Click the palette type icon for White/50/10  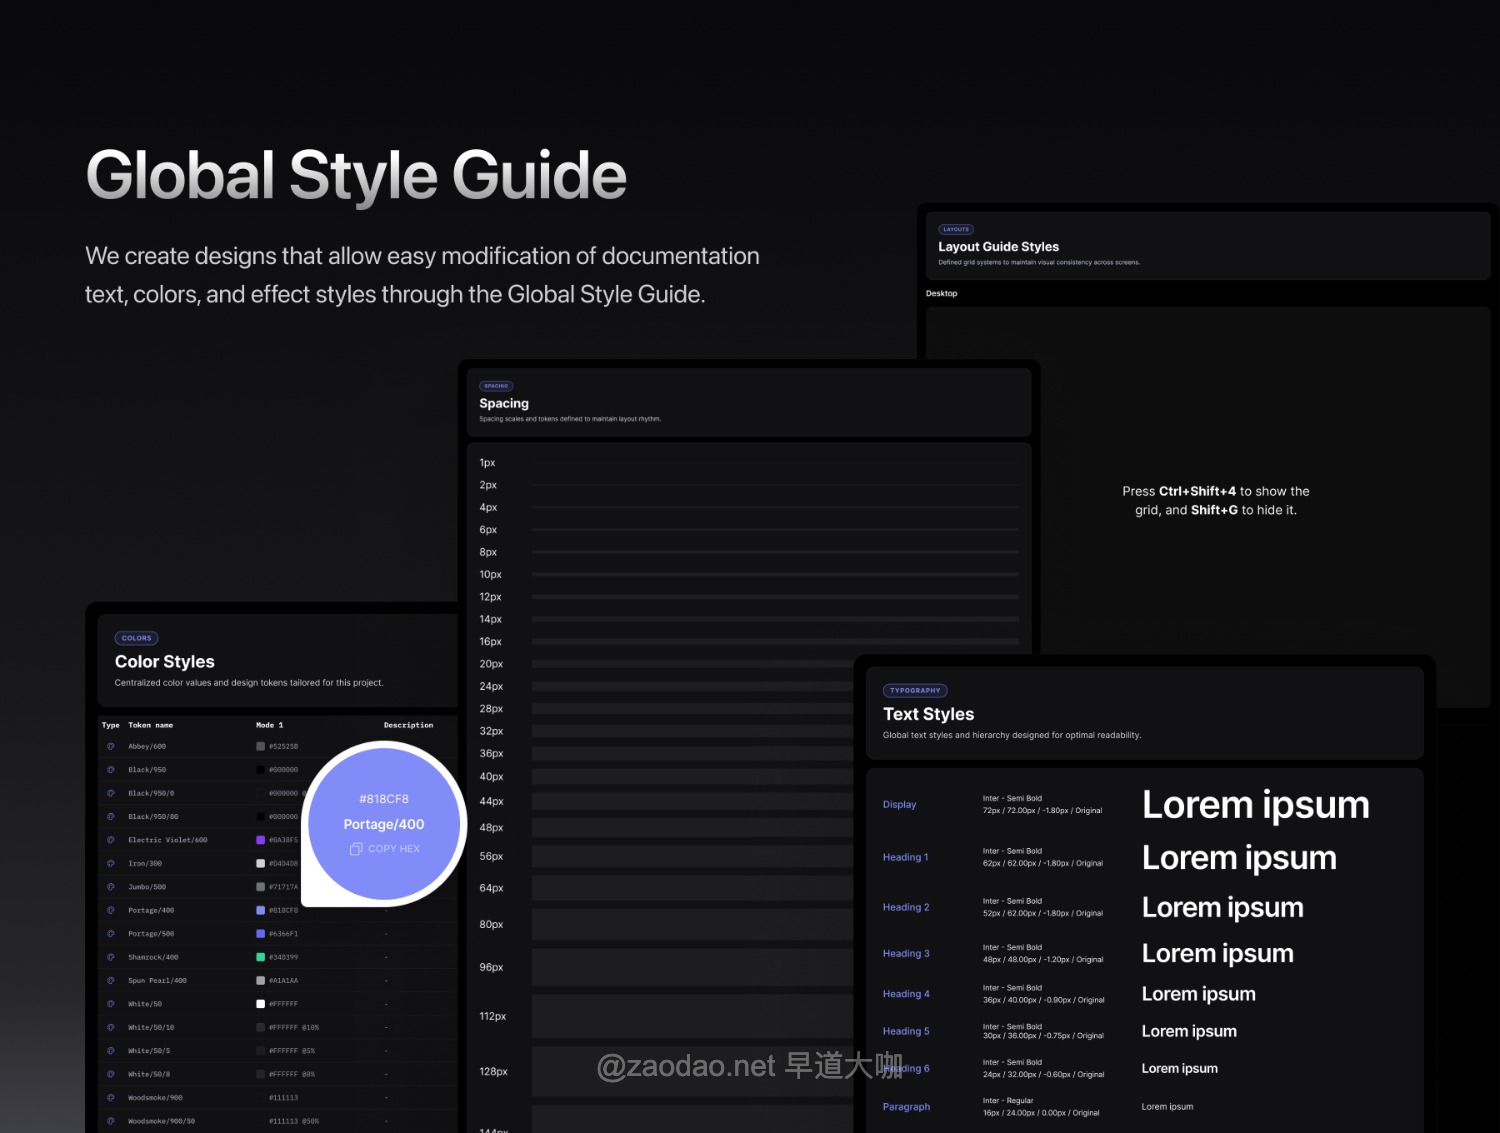pyautogui.click(x=111, y=1027)
